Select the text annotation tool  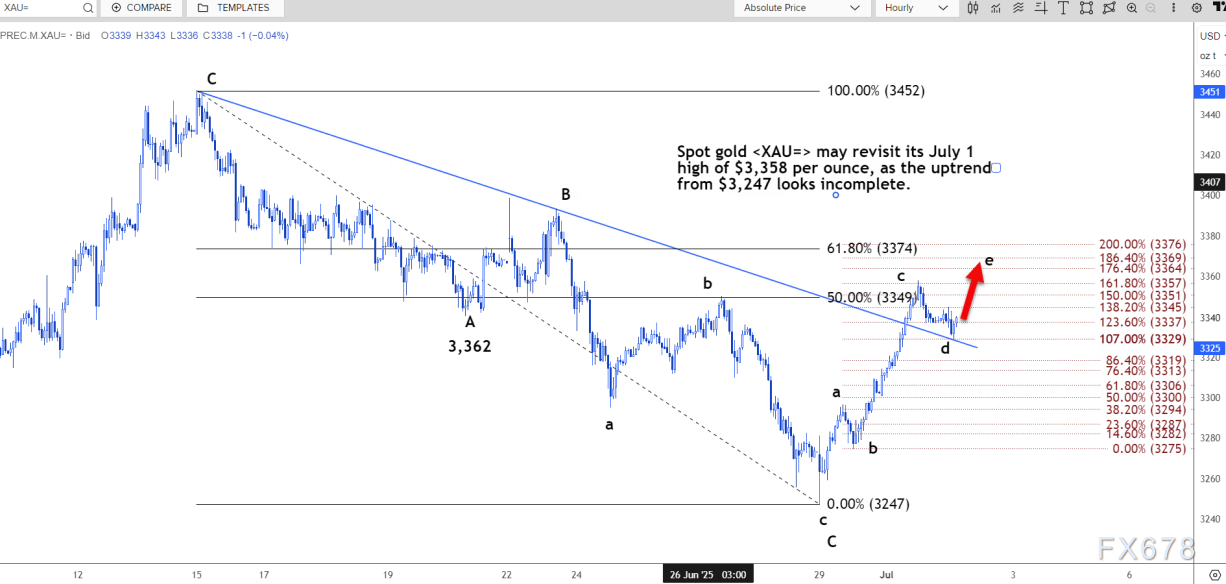1063,8
